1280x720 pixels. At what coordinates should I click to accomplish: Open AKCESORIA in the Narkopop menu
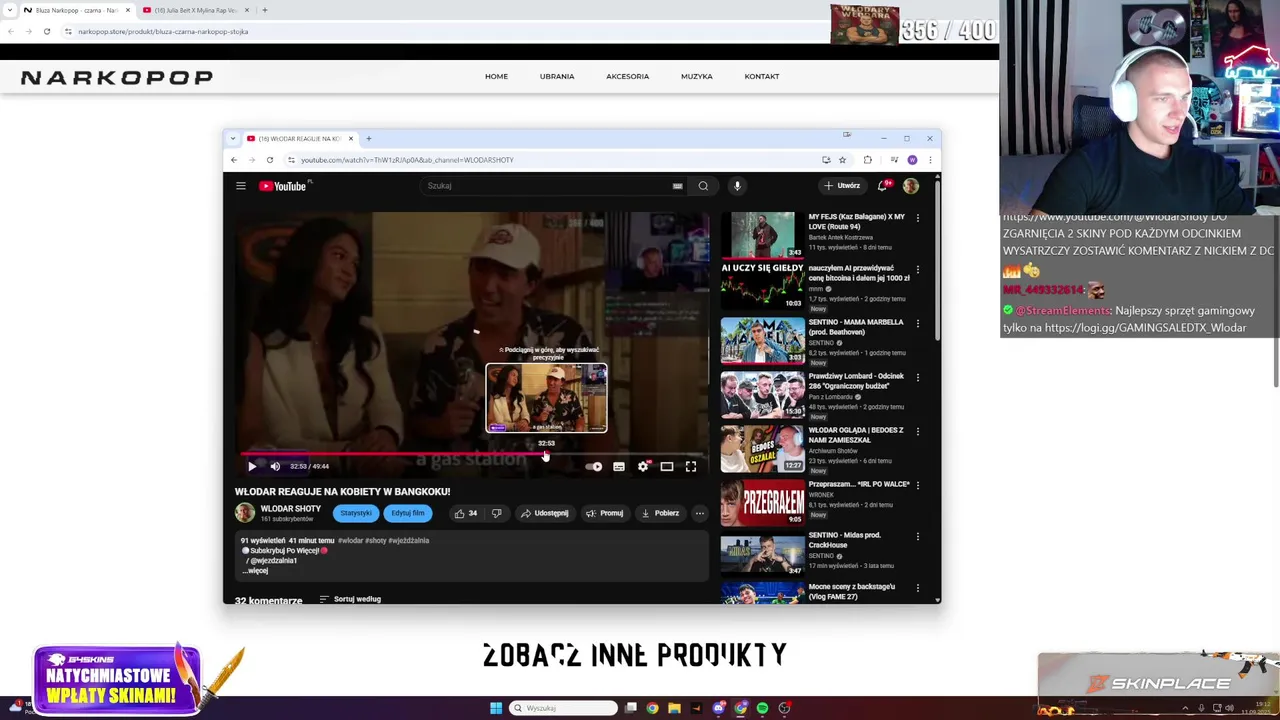pyautogui.click(x=627, y=76)
